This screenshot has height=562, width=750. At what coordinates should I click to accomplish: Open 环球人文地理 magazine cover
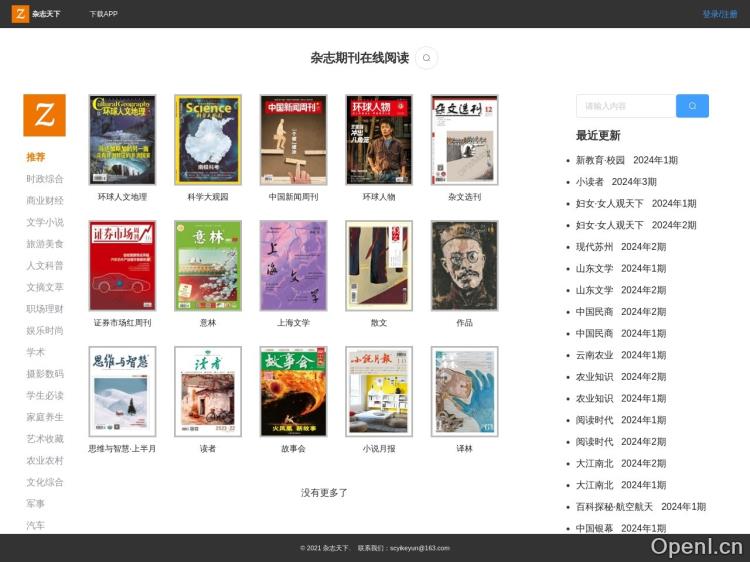click(x=122, y=140)
